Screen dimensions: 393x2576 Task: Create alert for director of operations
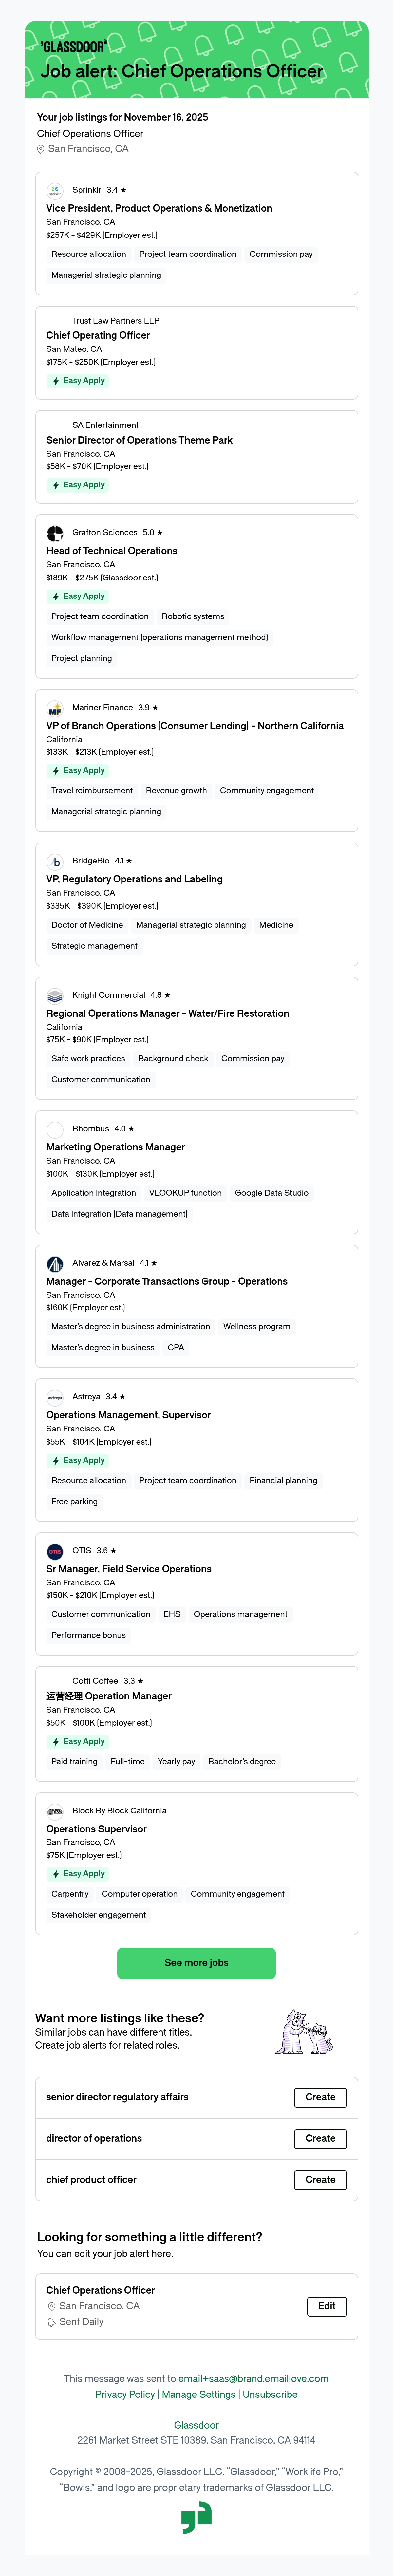pyautogui.click(x=320, y=2138)
